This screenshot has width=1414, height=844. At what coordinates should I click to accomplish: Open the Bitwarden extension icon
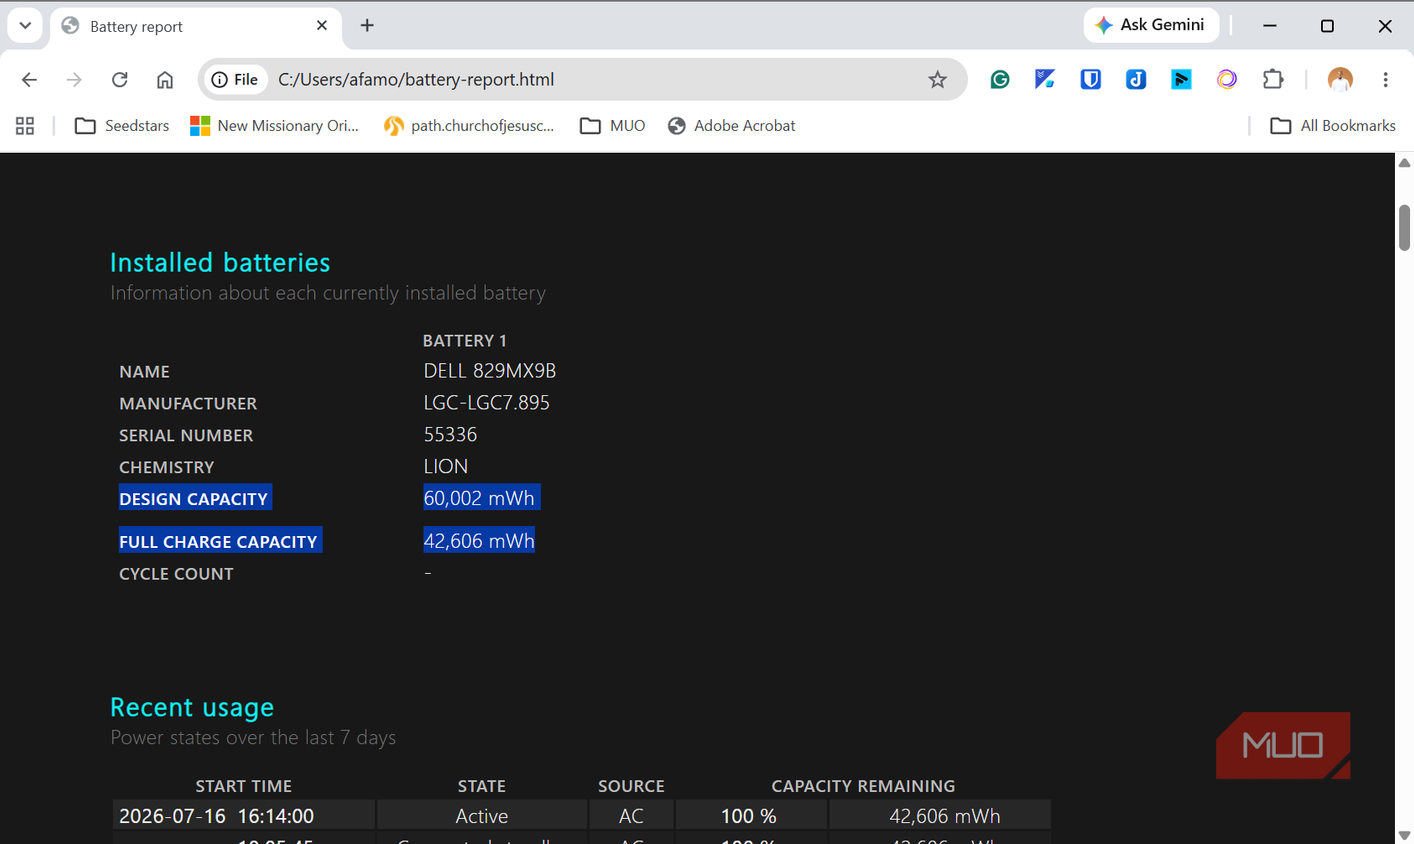click(1090, 80)
